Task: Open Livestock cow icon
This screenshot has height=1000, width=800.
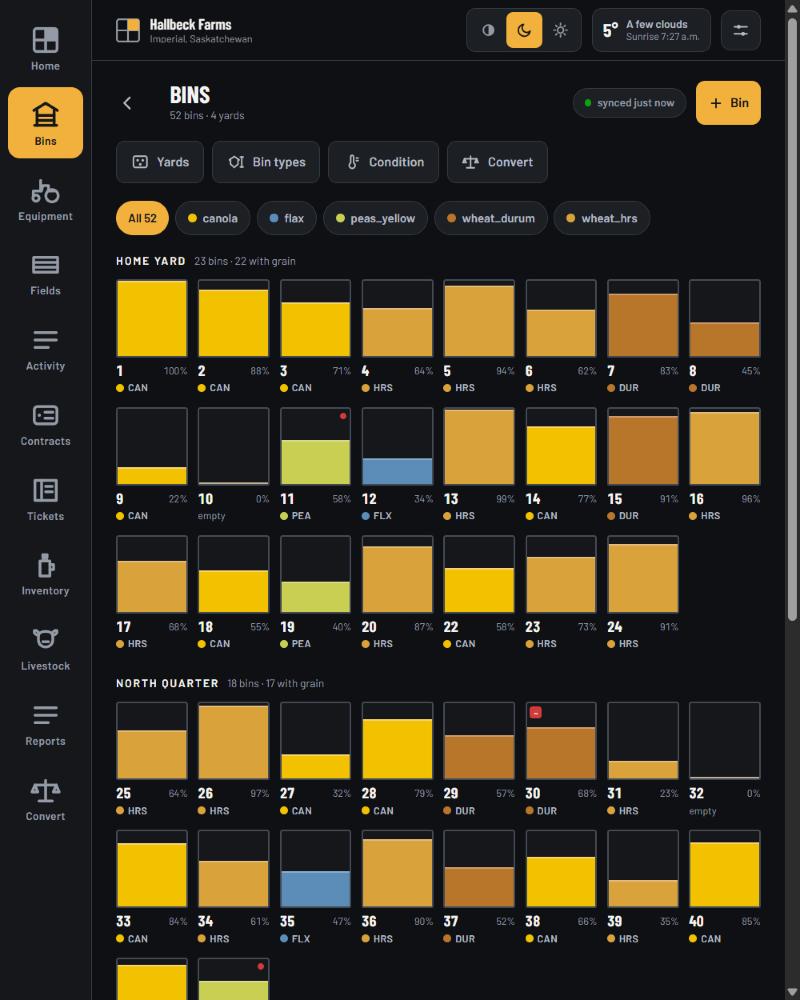Action: coord(45,640)
